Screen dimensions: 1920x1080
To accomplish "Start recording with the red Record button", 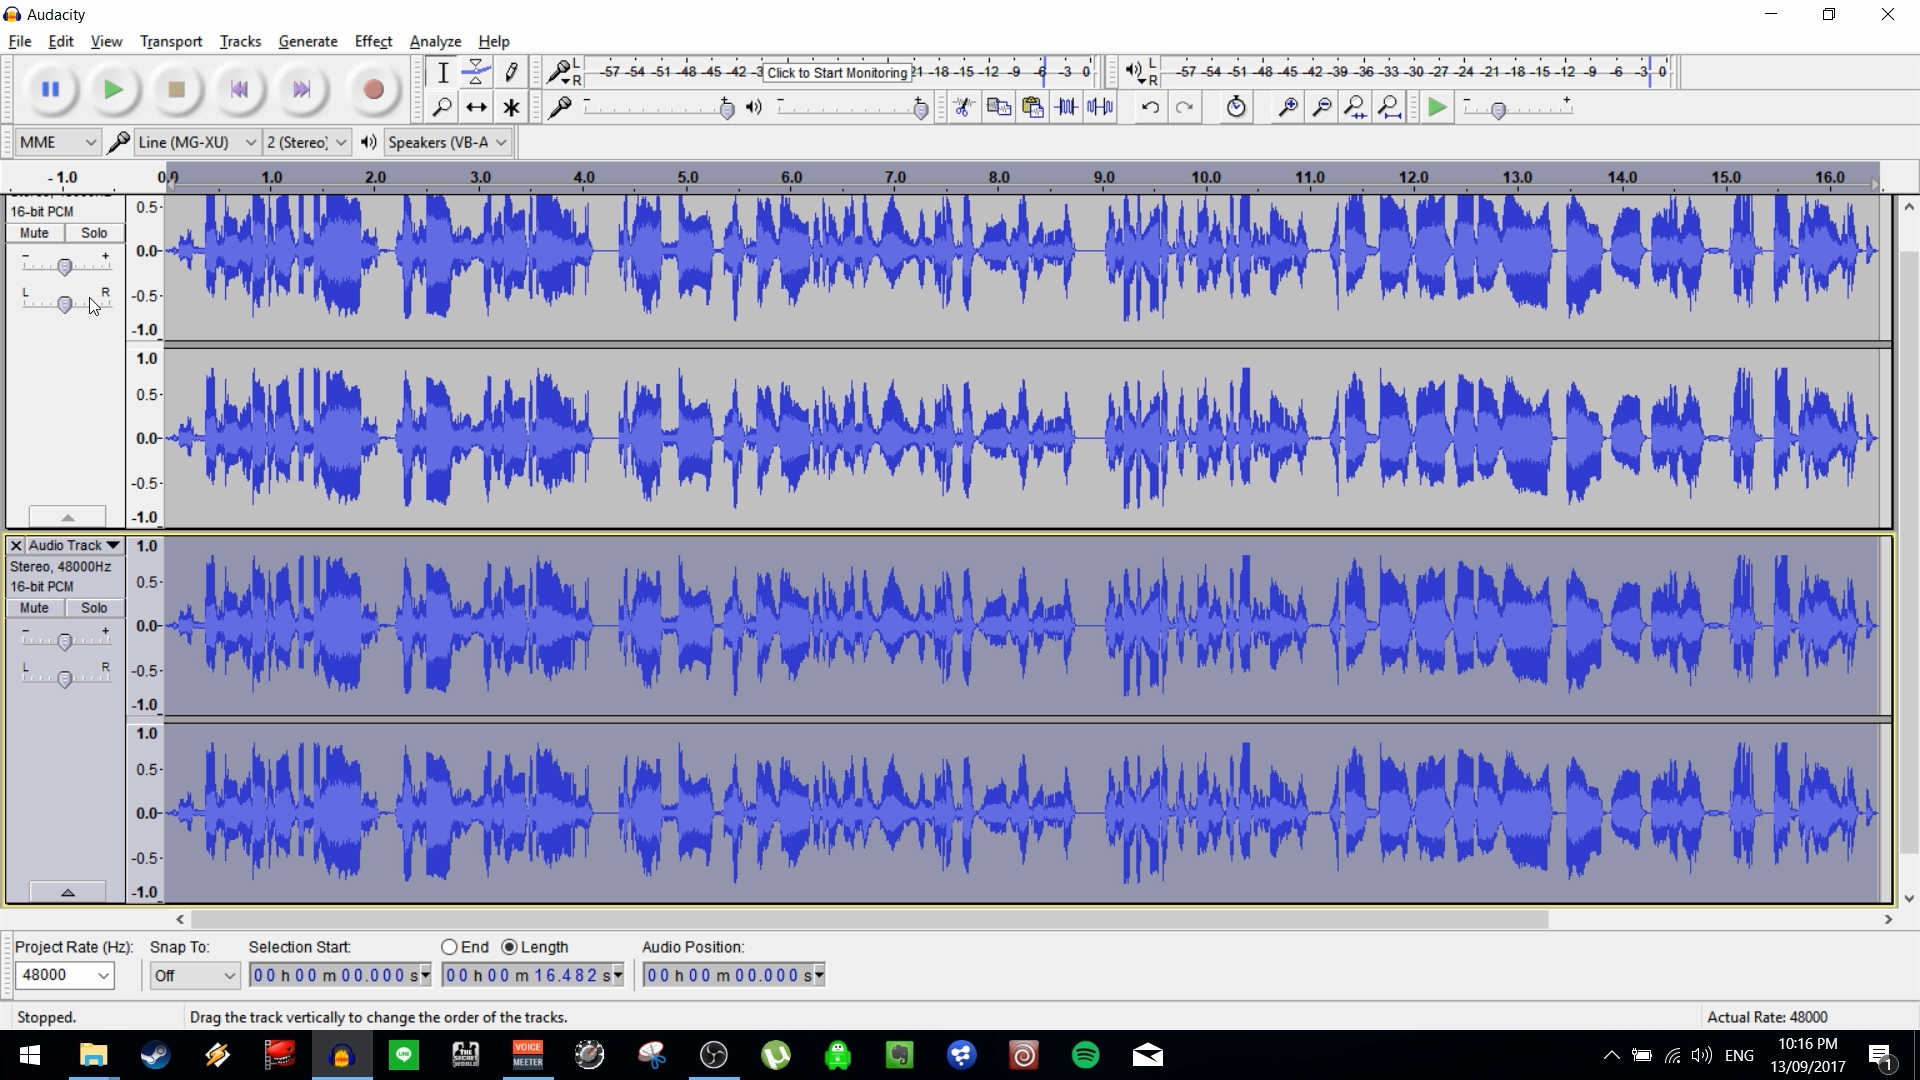I will pos(373,90).
